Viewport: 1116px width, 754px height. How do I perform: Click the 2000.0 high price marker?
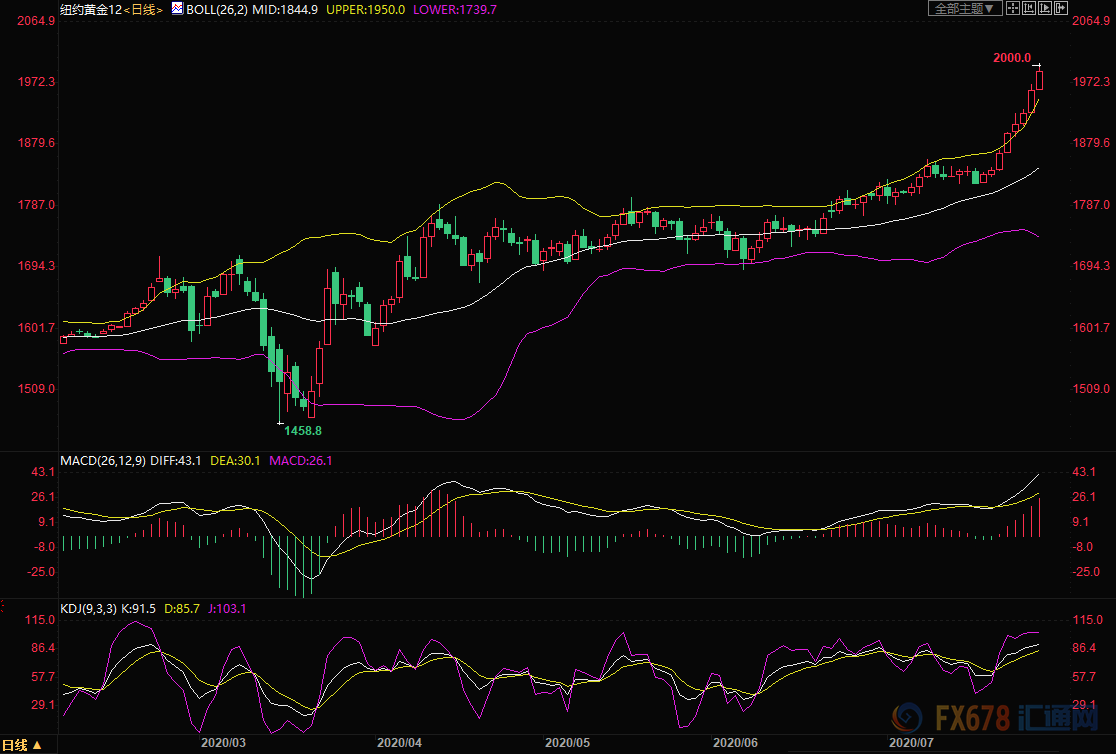(x=1011, y=58)
